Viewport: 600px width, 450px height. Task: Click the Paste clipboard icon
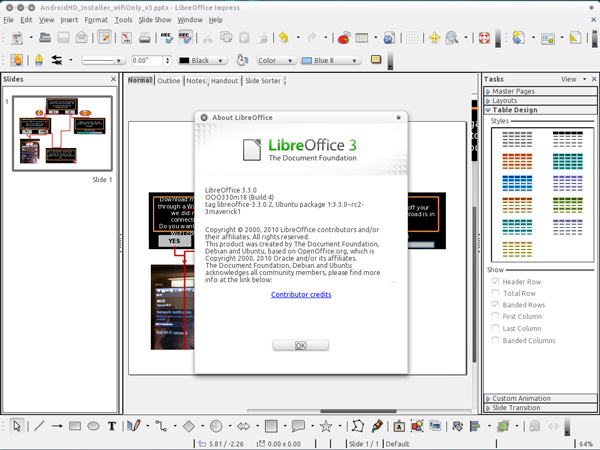tap(244, 38)
